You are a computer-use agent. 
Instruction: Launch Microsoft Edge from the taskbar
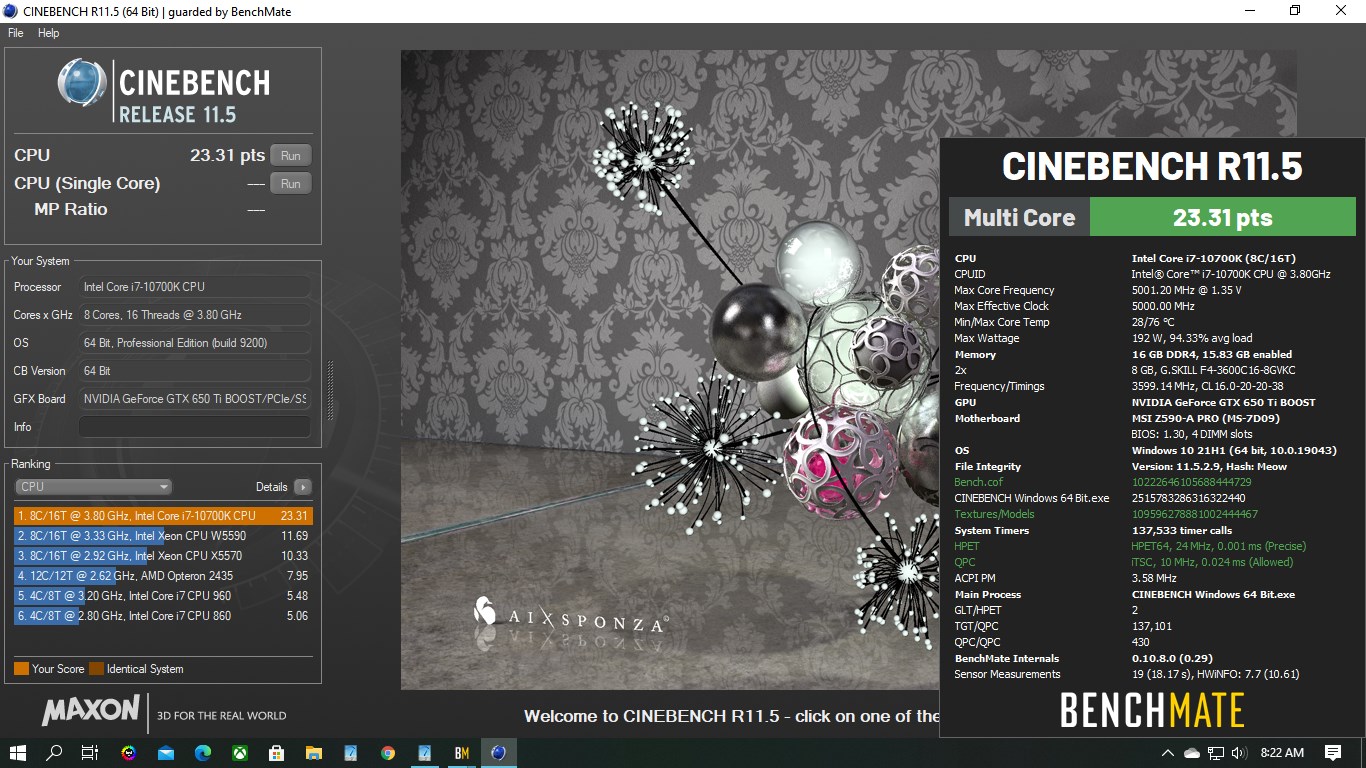[203, 752]
